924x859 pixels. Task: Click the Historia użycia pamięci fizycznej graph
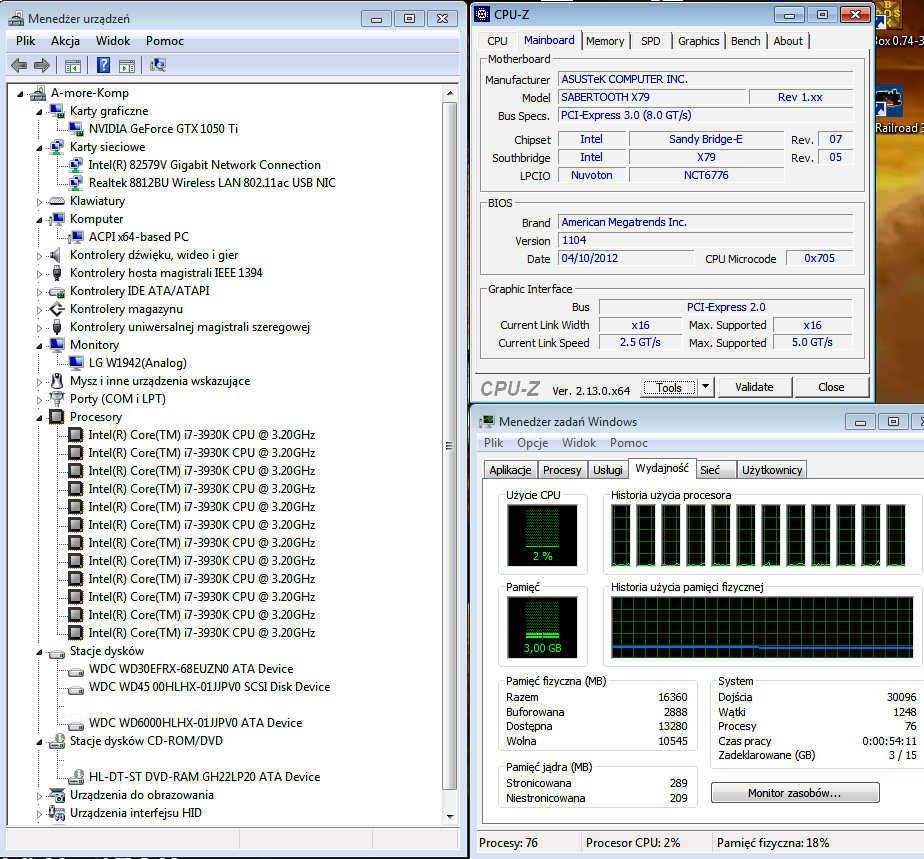coord(762,627)
